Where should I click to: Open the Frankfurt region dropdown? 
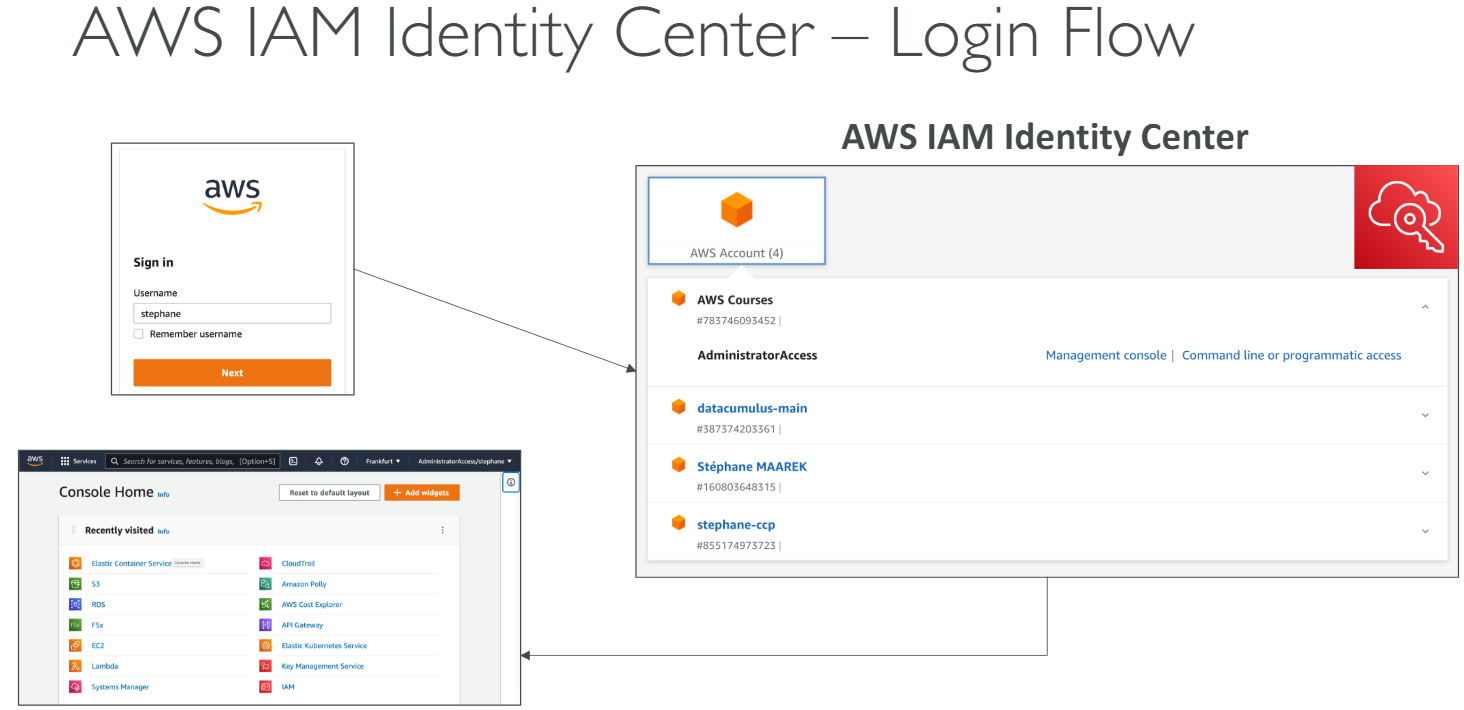click(x=383, y=461)
